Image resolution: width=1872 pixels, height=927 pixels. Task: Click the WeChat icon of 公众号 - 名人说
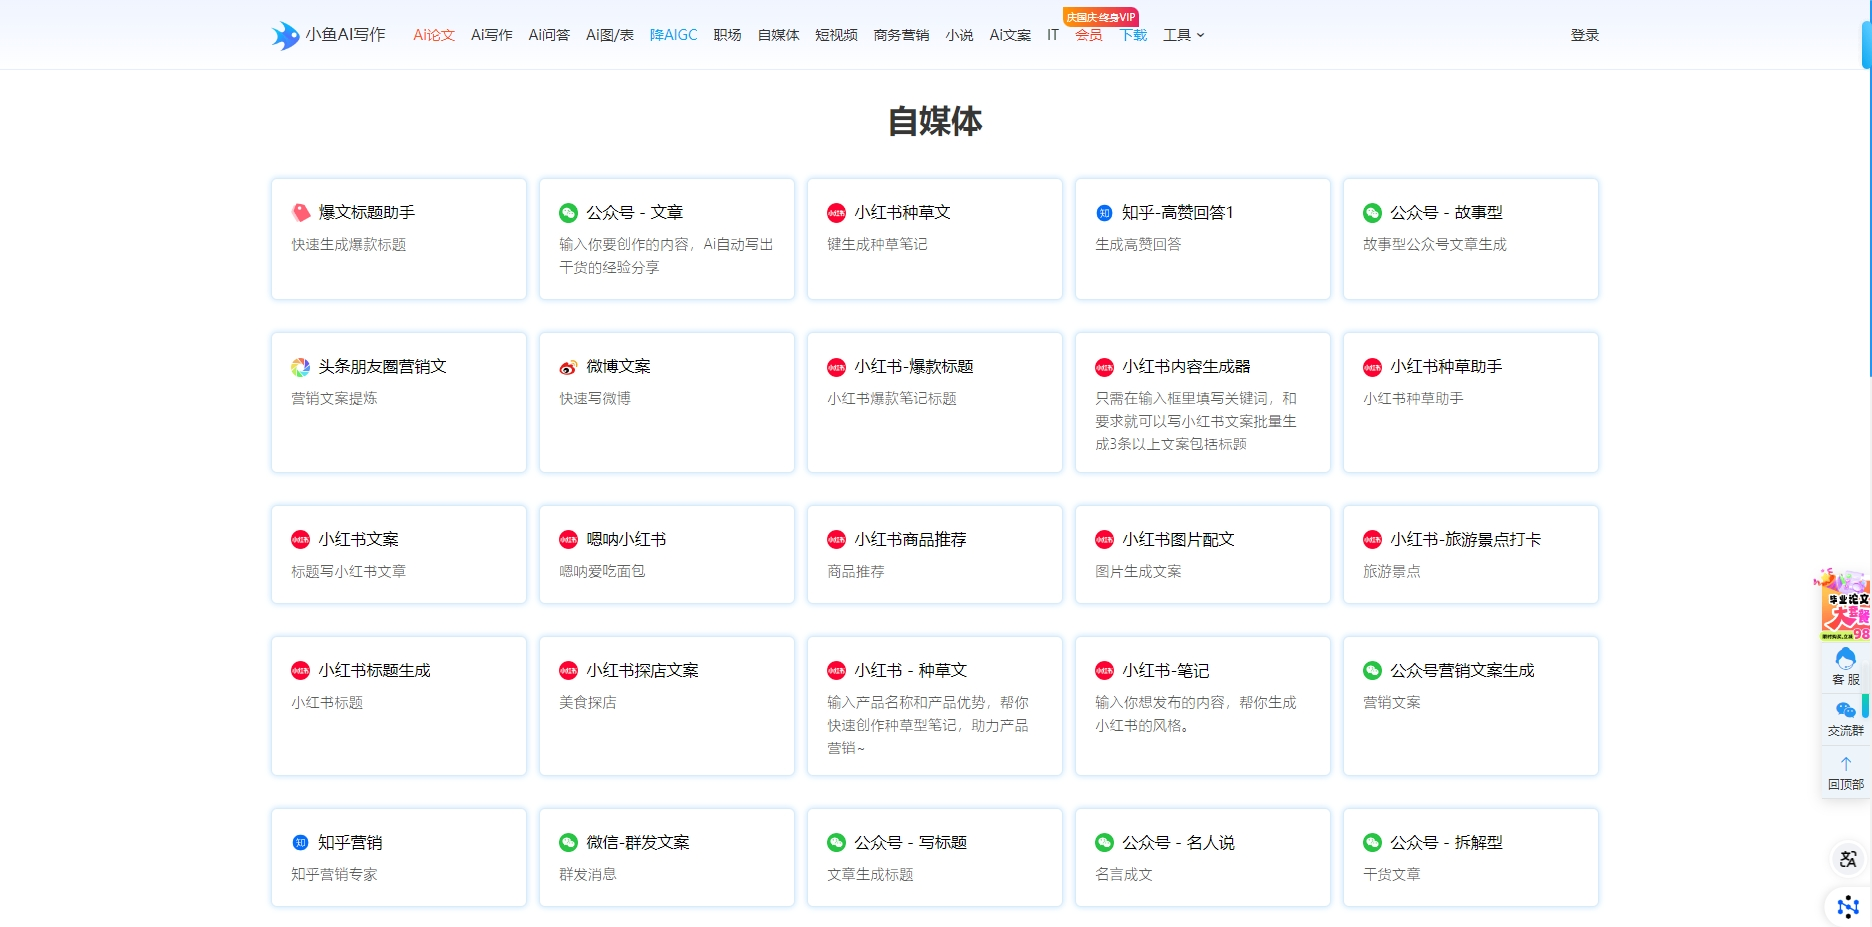pos(1104,843)
